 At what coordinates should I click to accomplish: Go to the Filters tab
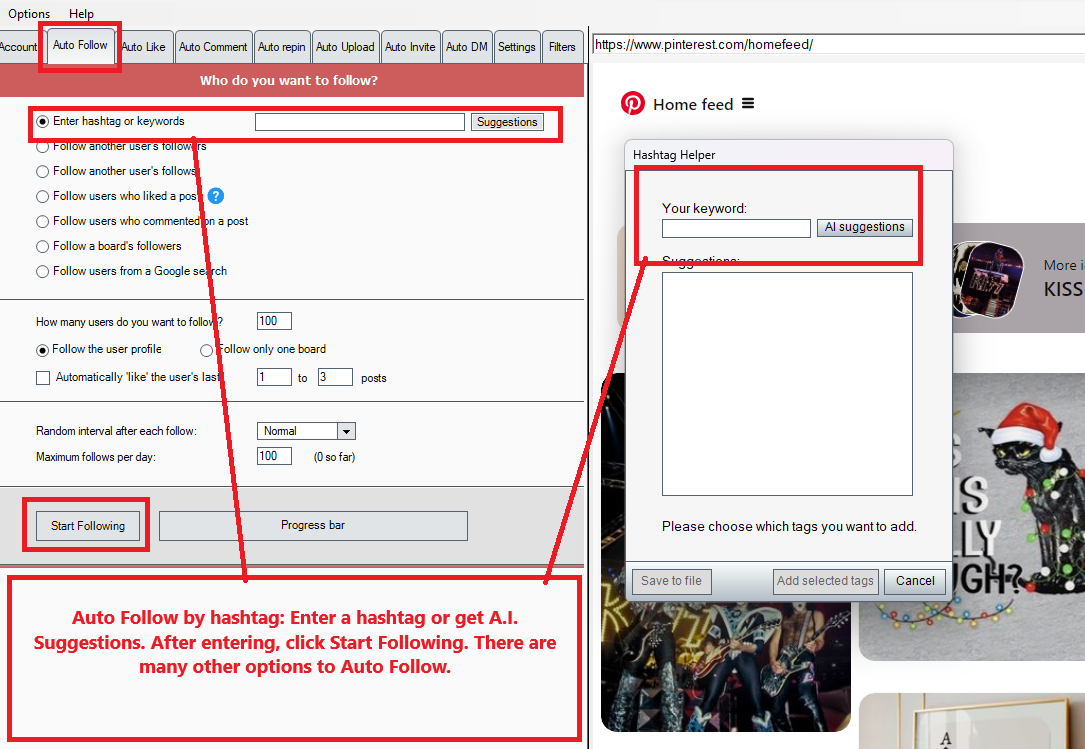click(x=562, y=47)
